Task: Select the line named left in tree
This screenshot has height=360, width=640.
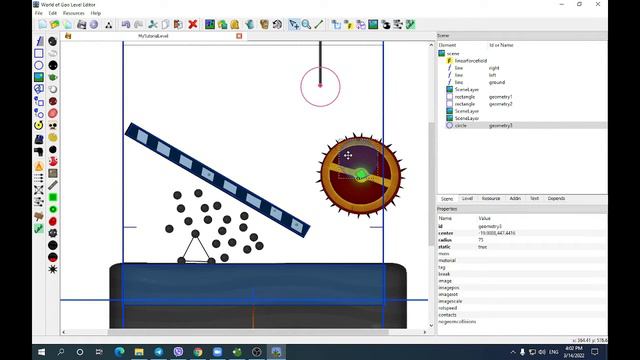Action: (492, 75)
